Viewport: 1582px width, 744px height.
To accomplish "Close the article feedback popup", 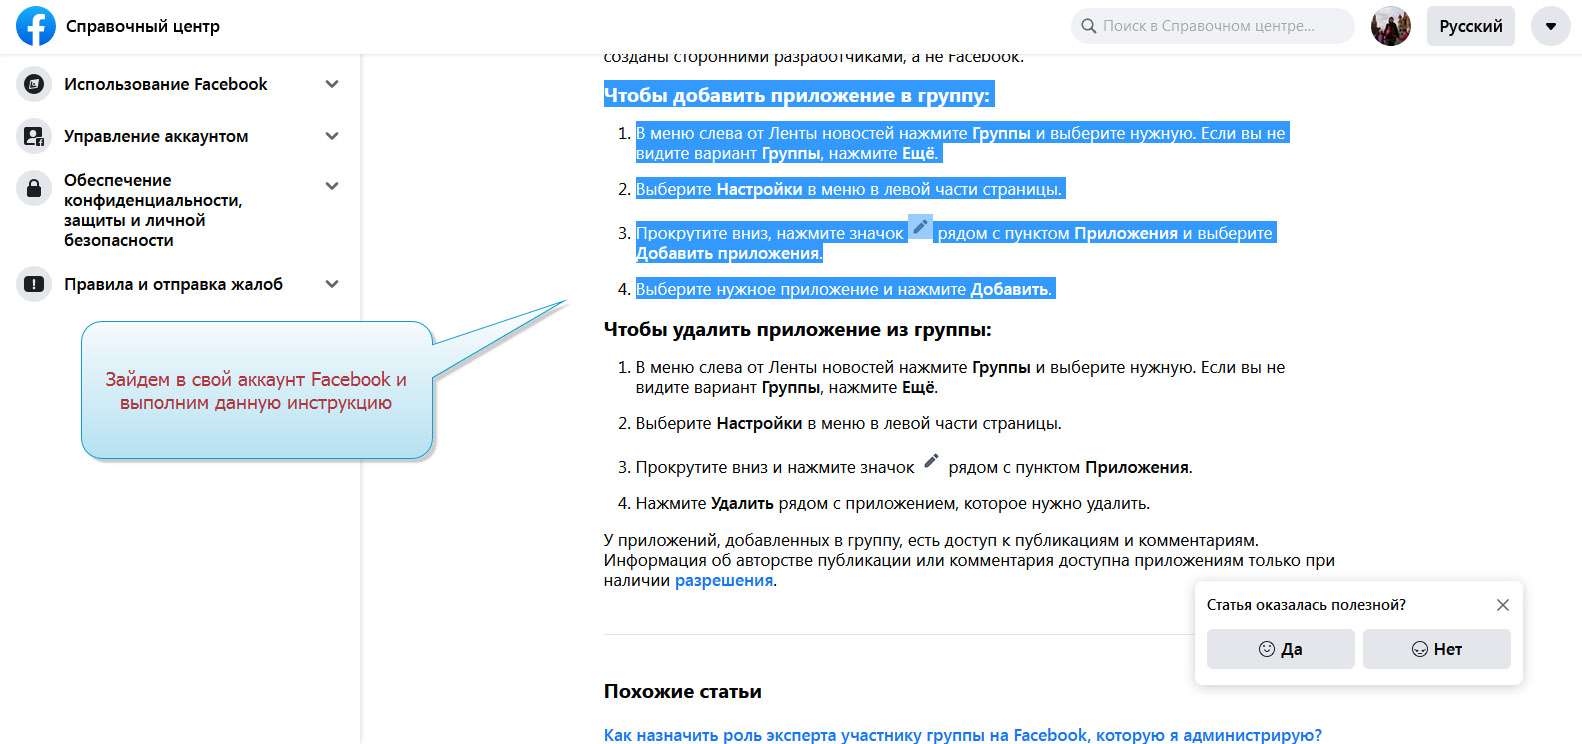I will [x=1502, y=605].
